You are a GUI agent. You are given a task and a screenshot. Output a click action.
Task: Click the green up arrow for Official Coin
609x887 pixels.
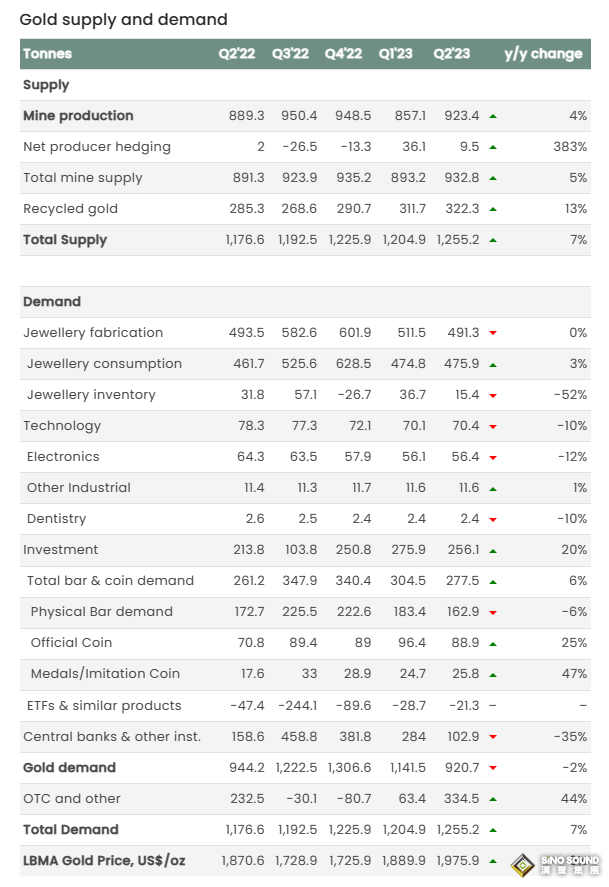tap(493, 643)
